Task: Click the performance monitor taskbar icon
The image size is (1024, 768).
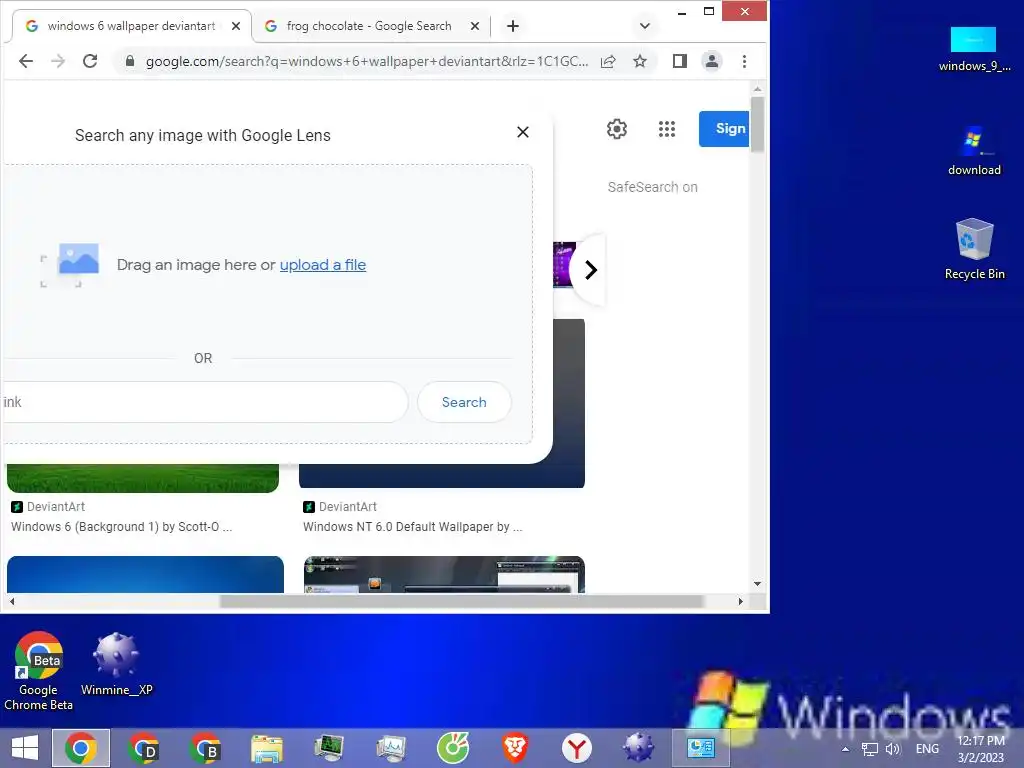Action: 391,748
